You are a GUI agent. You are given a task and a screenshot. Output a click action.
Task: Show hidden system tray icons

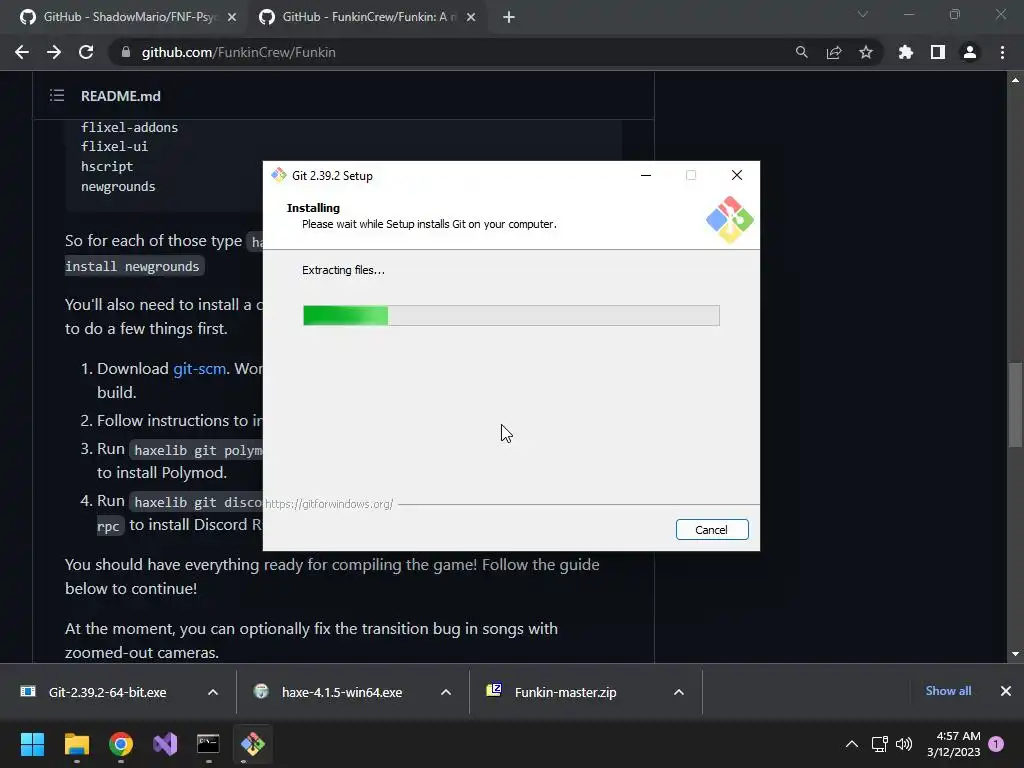tap(852, 744)
